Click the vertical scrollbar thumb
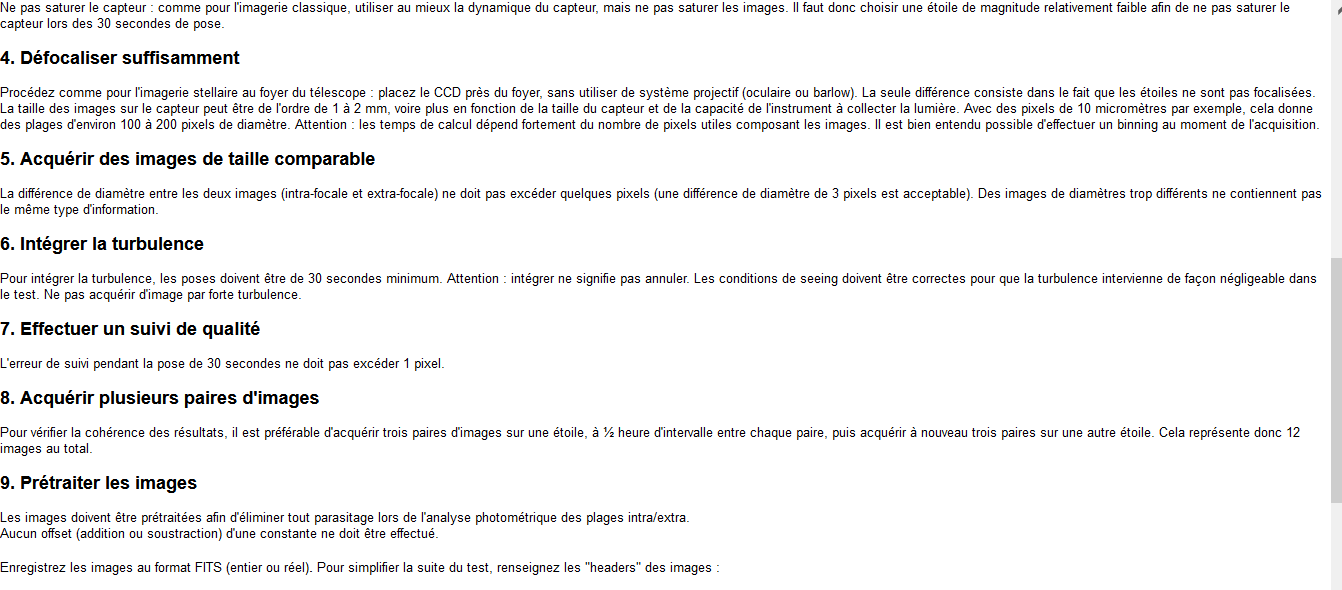 tap(1336, 380)
